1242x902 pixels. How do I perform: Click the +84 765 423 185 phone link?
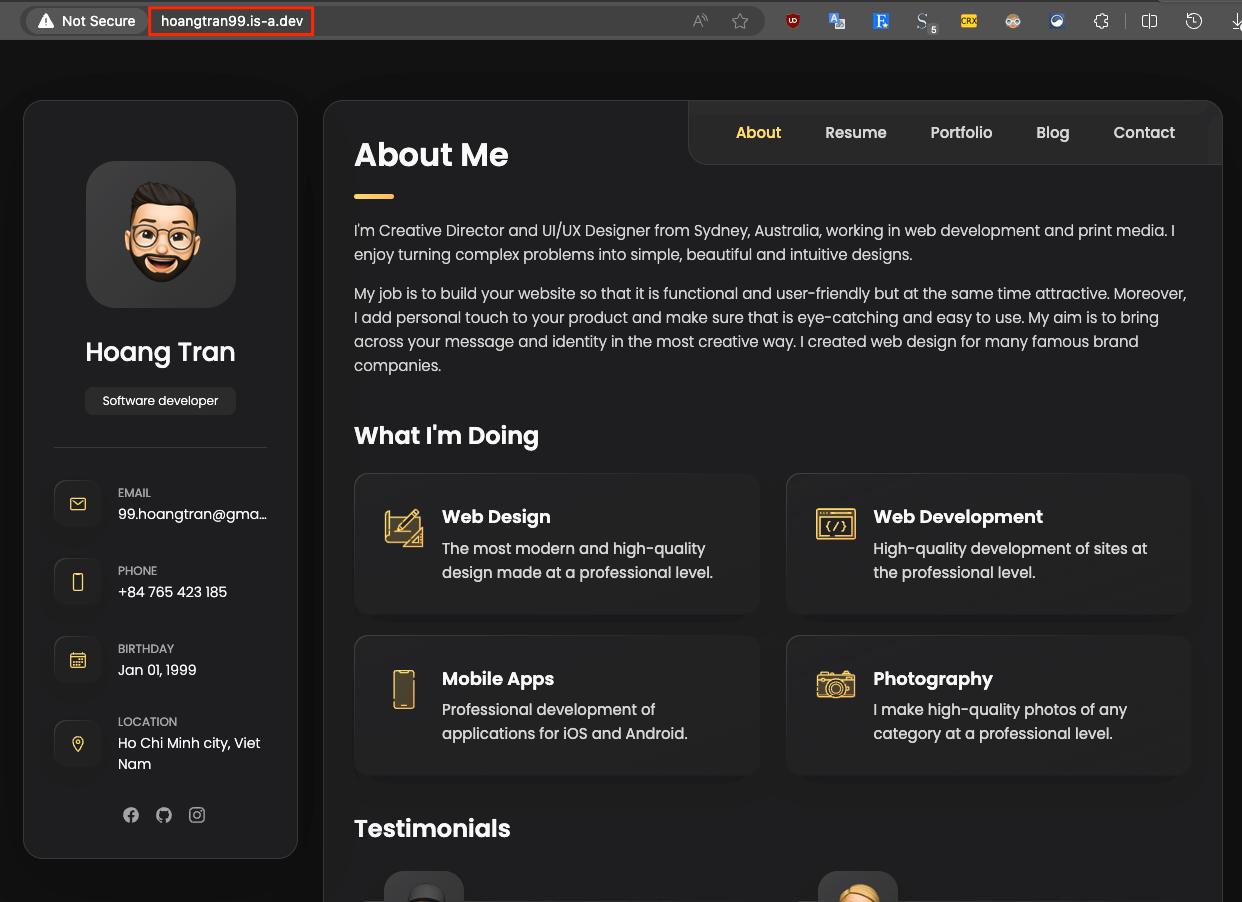click(172, 592)
